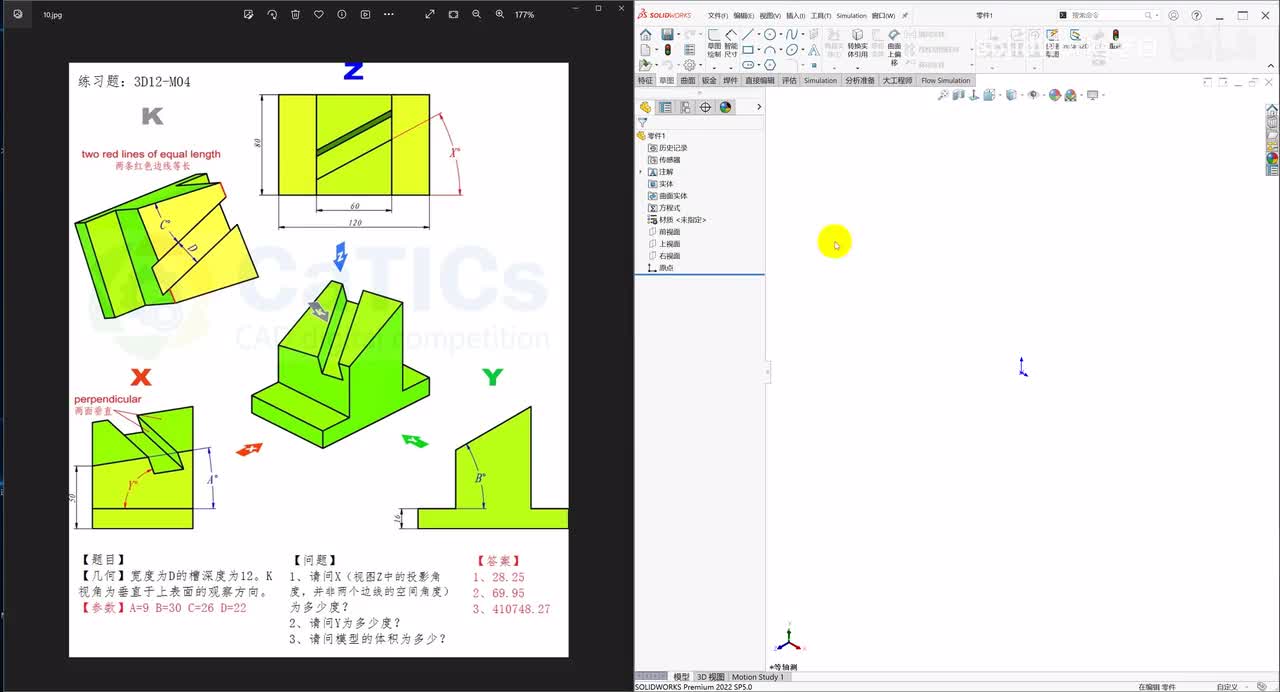Open the 文件 menu in SolidWorks

pyautogui.click(x=717, y=16)
